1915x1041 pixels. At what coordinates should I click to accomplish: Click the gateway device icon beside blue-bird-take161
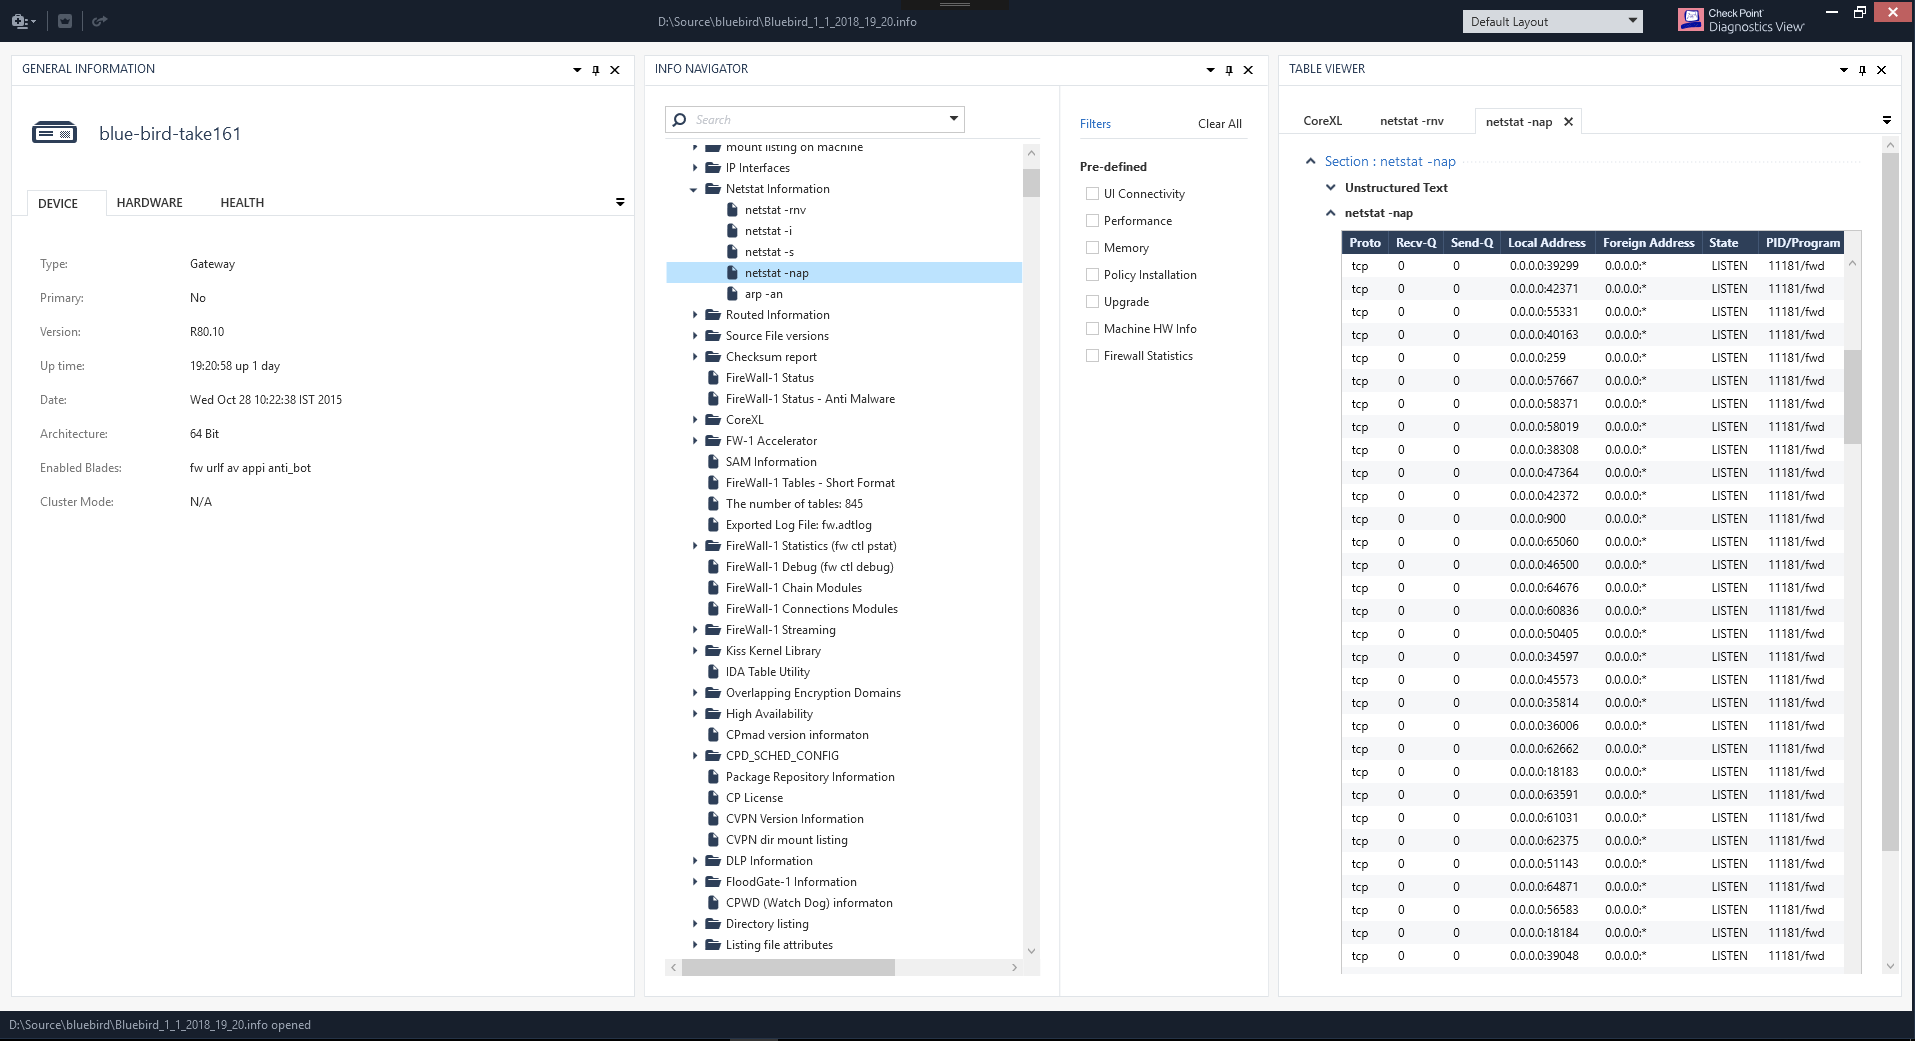(x=54, y=132)
